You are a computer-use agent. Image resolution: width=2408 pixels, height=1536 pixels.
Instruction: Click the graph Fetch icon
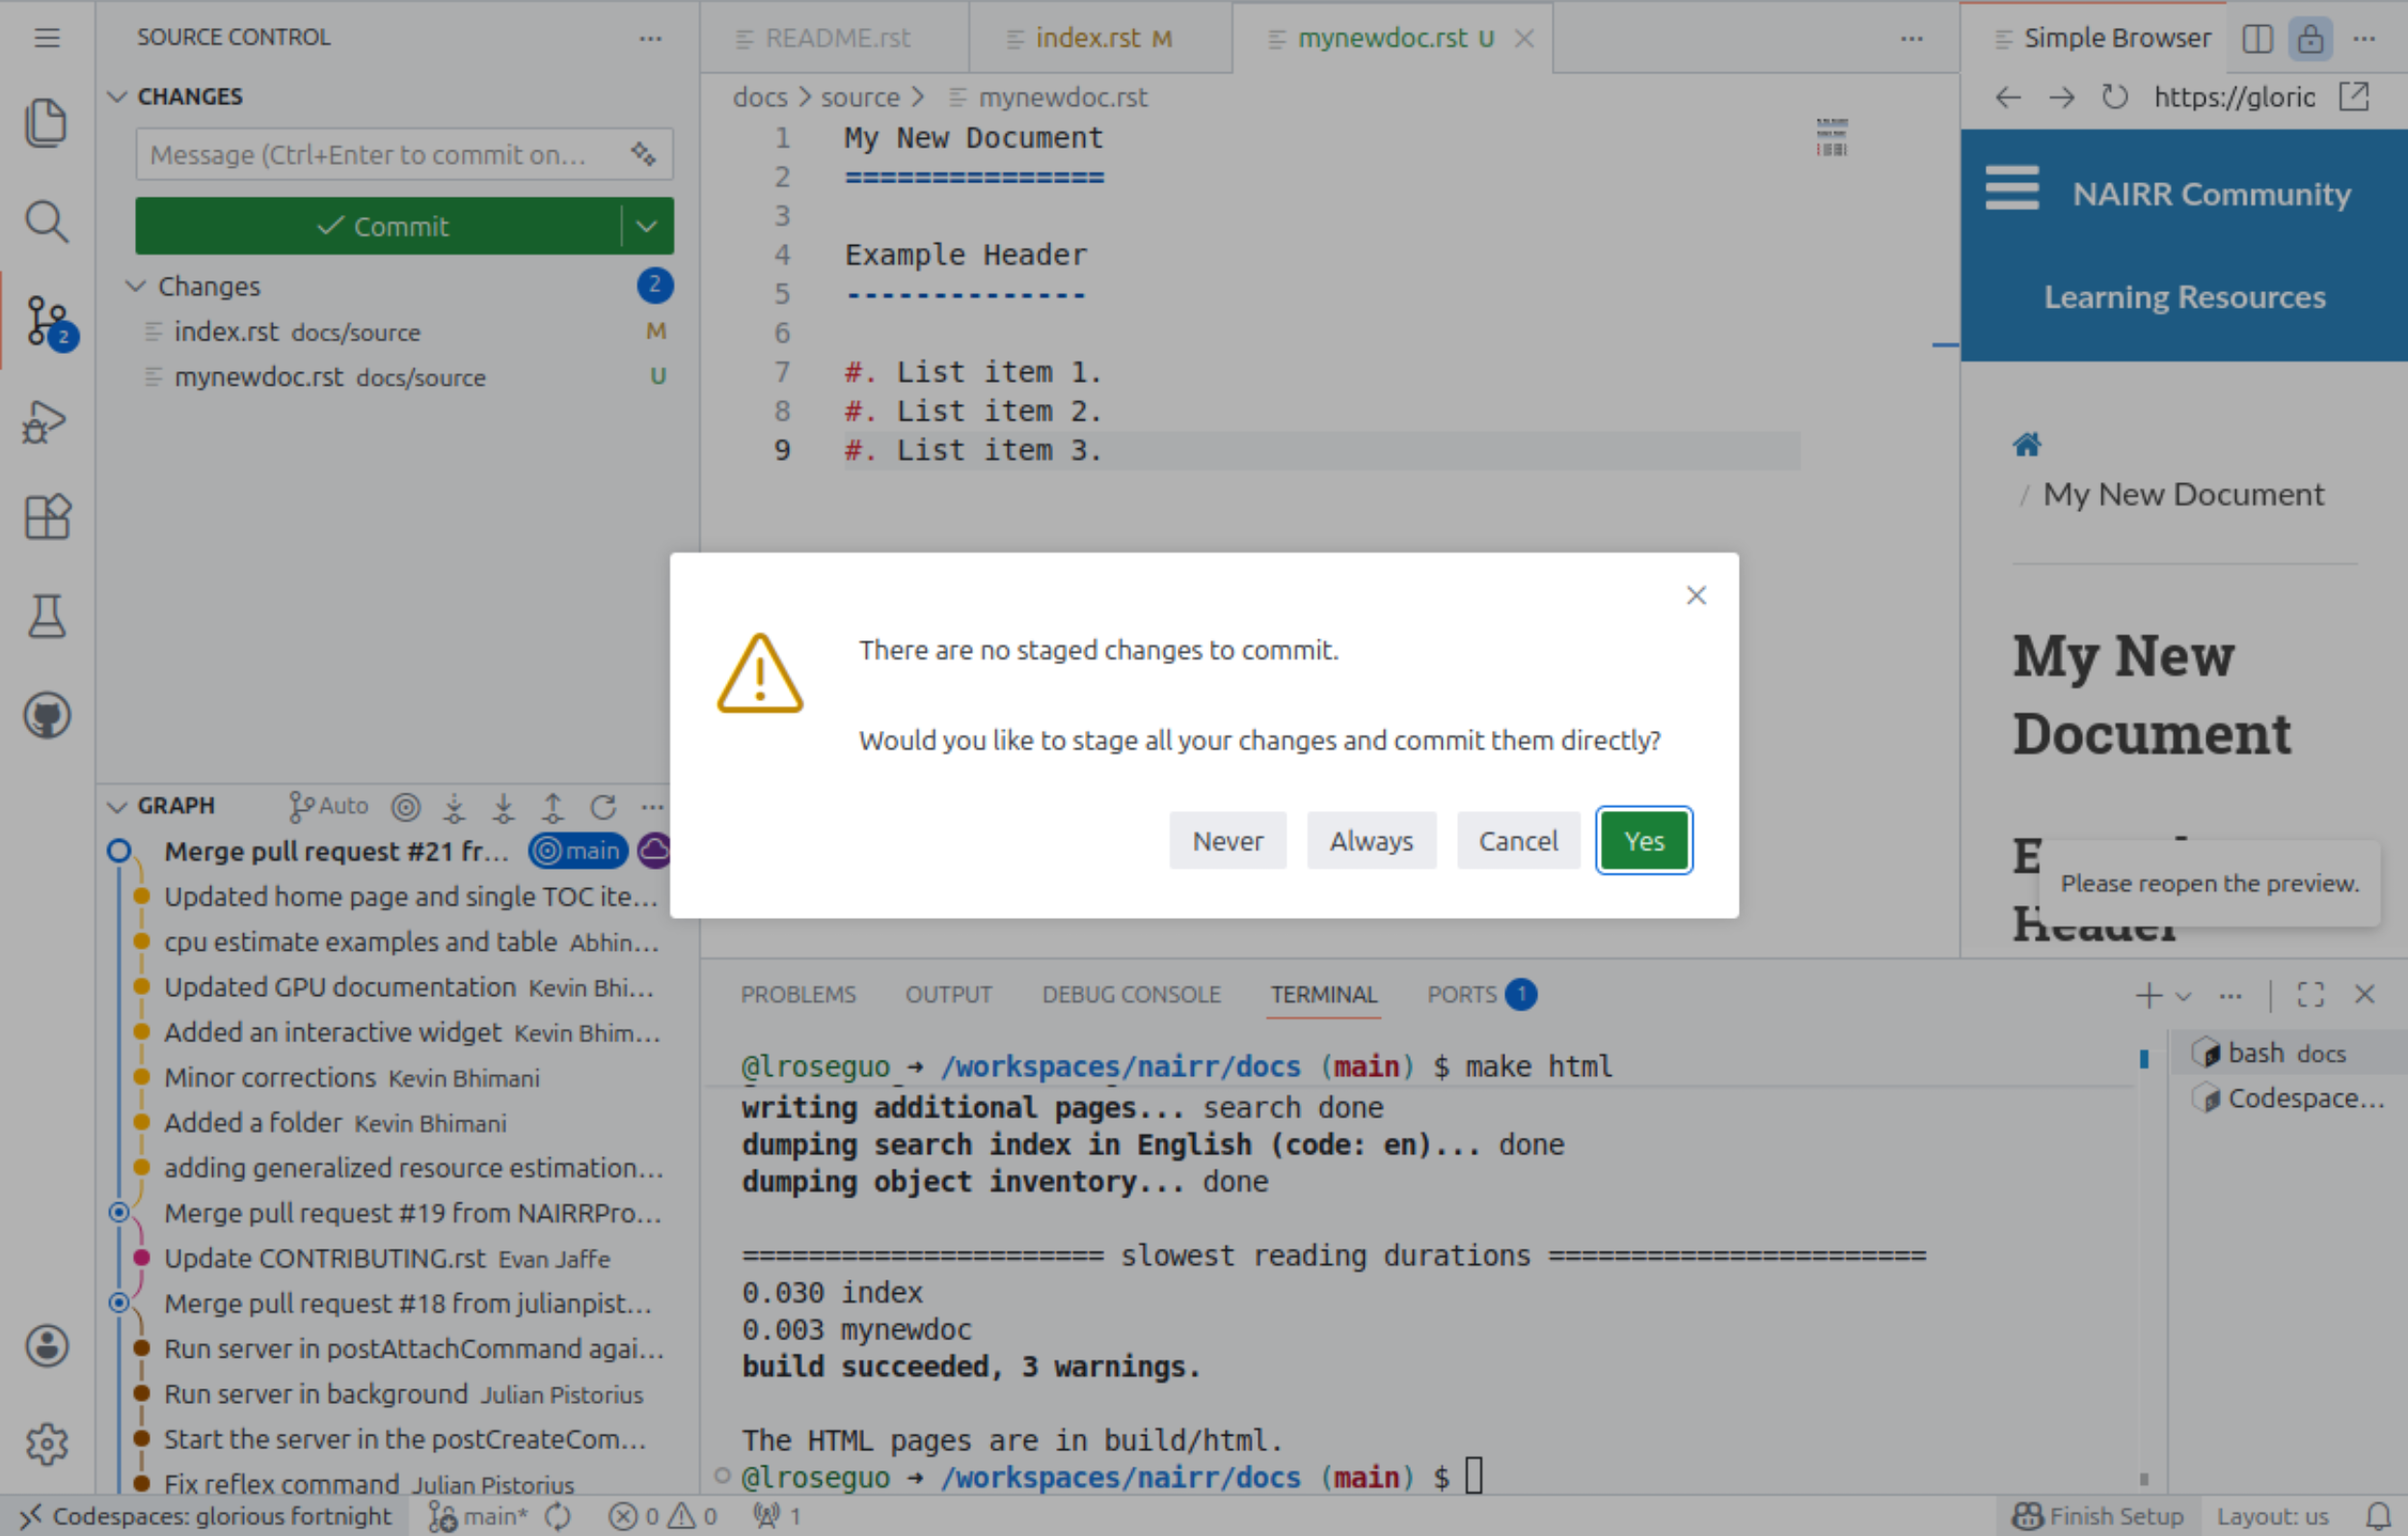[455, 806]
